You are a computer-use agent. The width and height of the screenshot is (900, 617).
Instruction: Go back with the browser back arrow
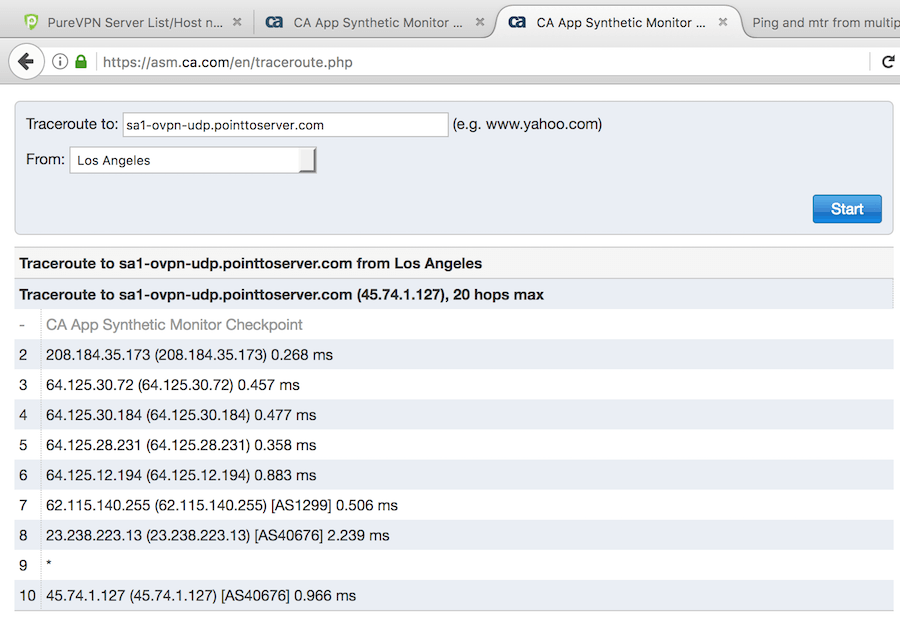point(26,61)
